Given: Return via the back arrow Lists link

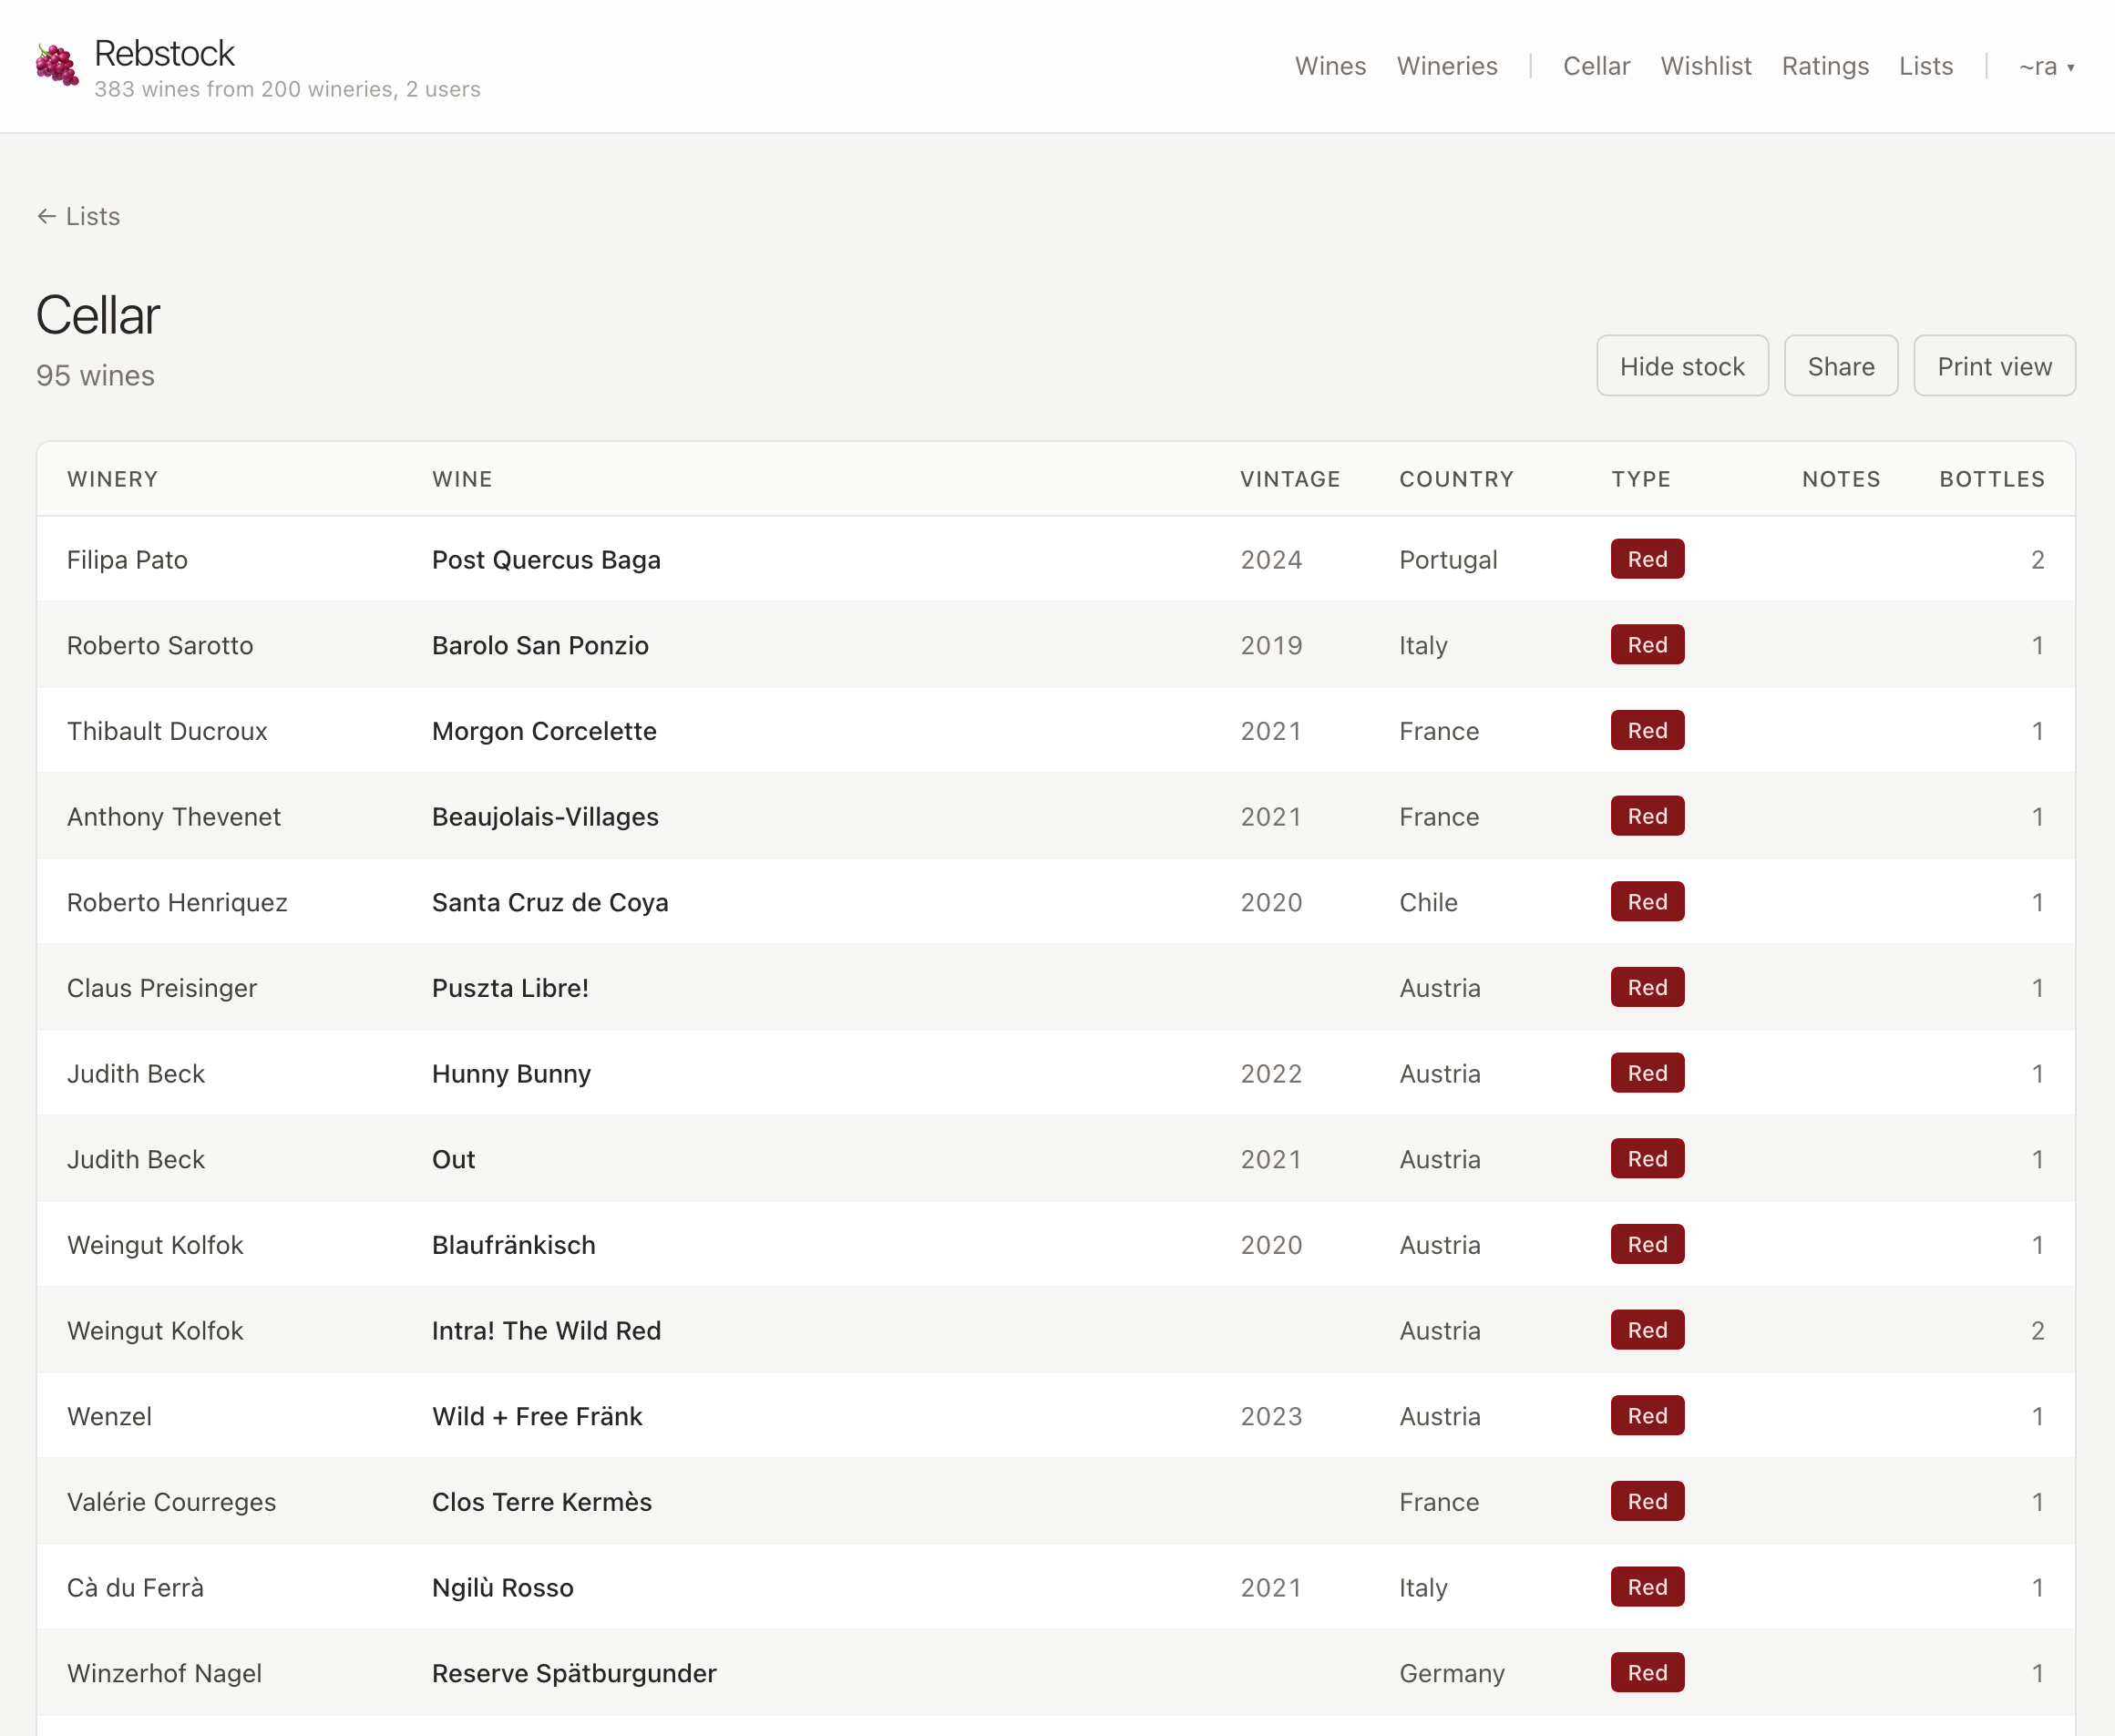Looking at the screenshot, I should click(x=78, y=216).
